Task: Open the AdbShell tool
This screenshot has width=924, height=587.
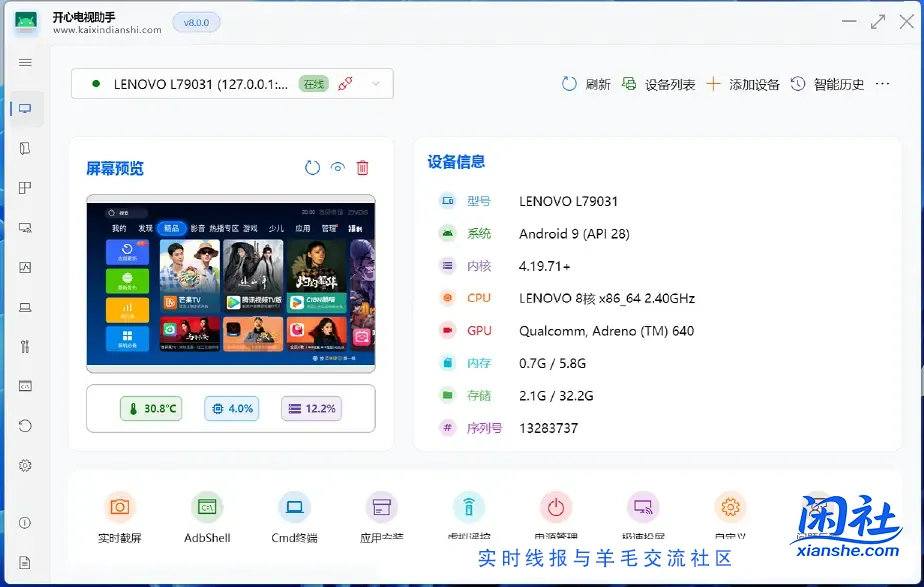Action: (x=207, y=508)
